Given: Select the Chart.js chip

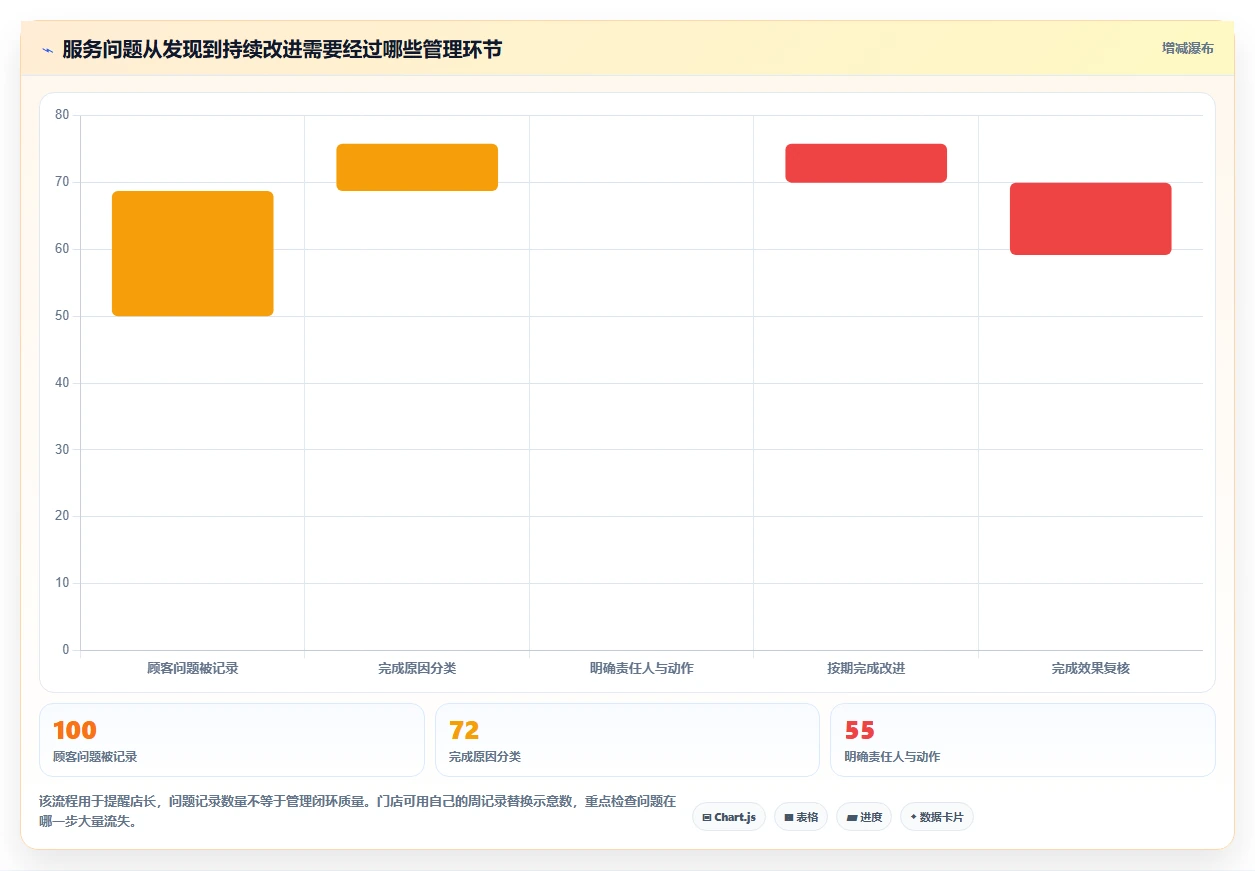Looking at the screenshot, I should click(x=729, y=817).
